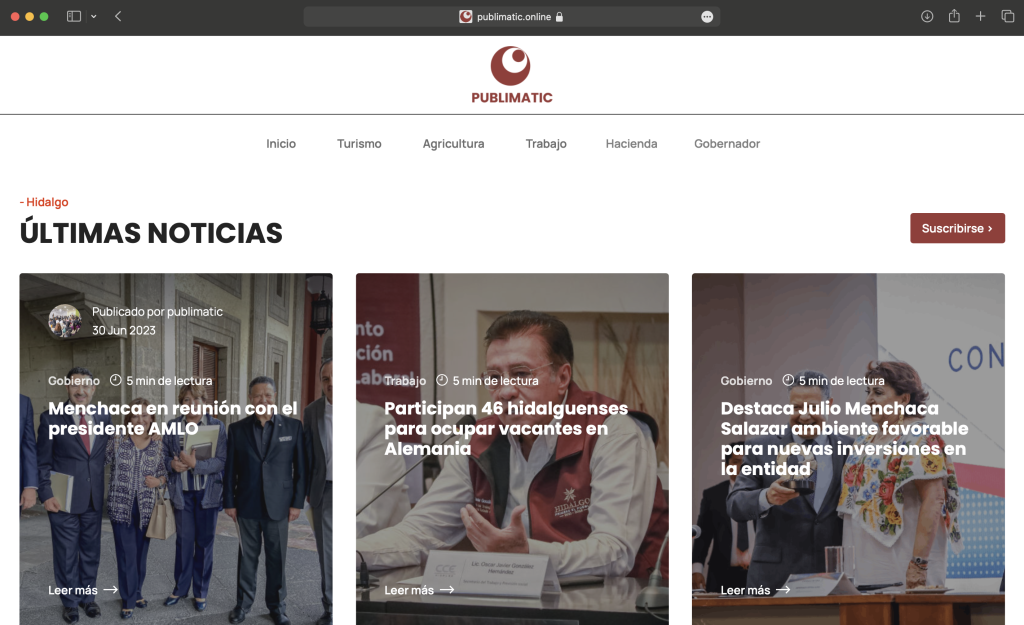Open a new tab with plus icon
The height and width of the screenshot is (625, 1024).
point(980,16)
